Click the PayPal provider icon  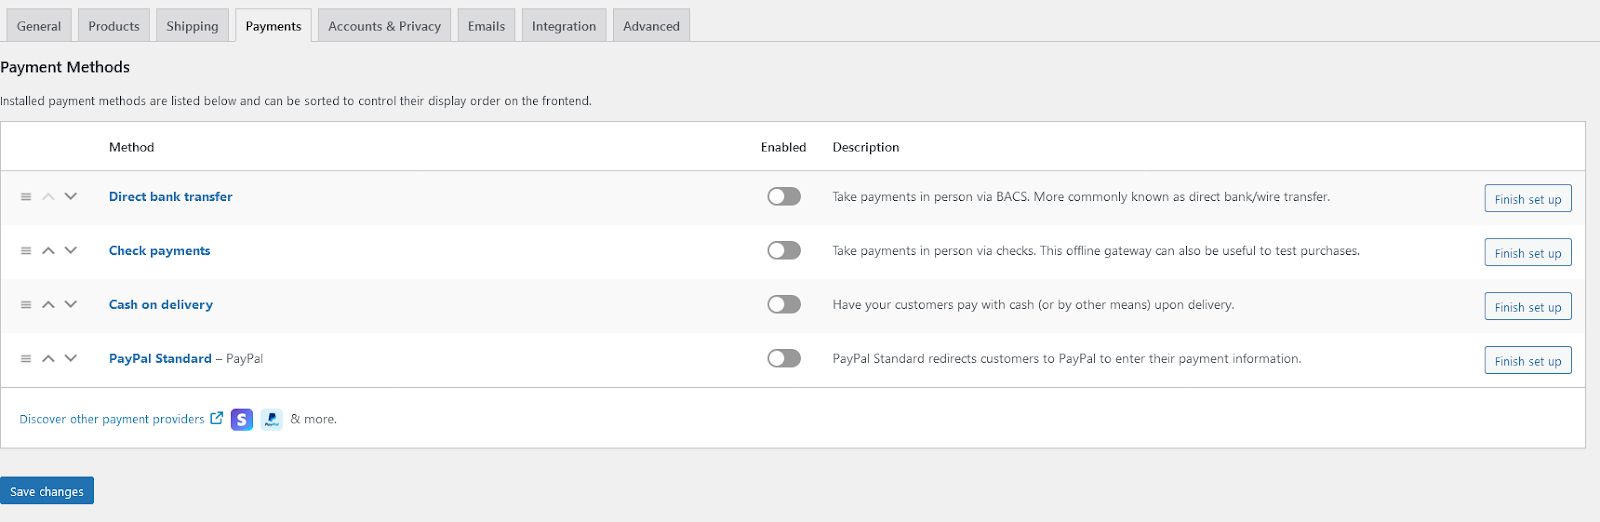[272, 420]
